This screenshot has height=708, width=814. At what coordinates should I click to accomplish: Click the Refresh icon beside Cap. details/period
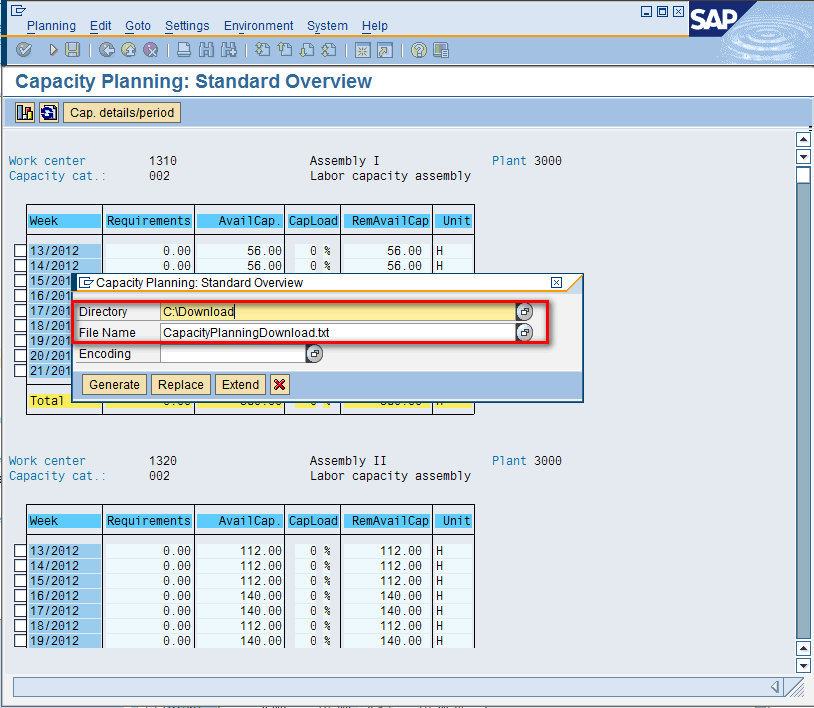coord(48,113)
